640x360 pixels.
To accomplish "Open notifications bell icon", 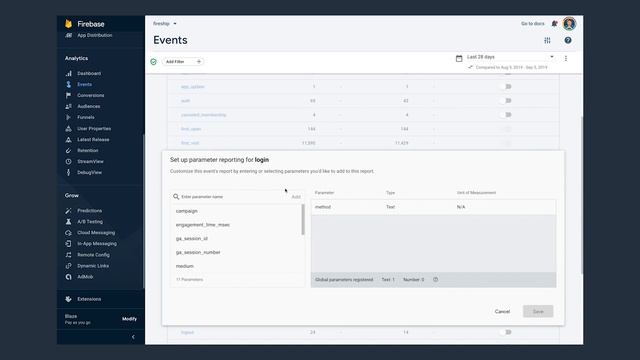I will point(554,24).
